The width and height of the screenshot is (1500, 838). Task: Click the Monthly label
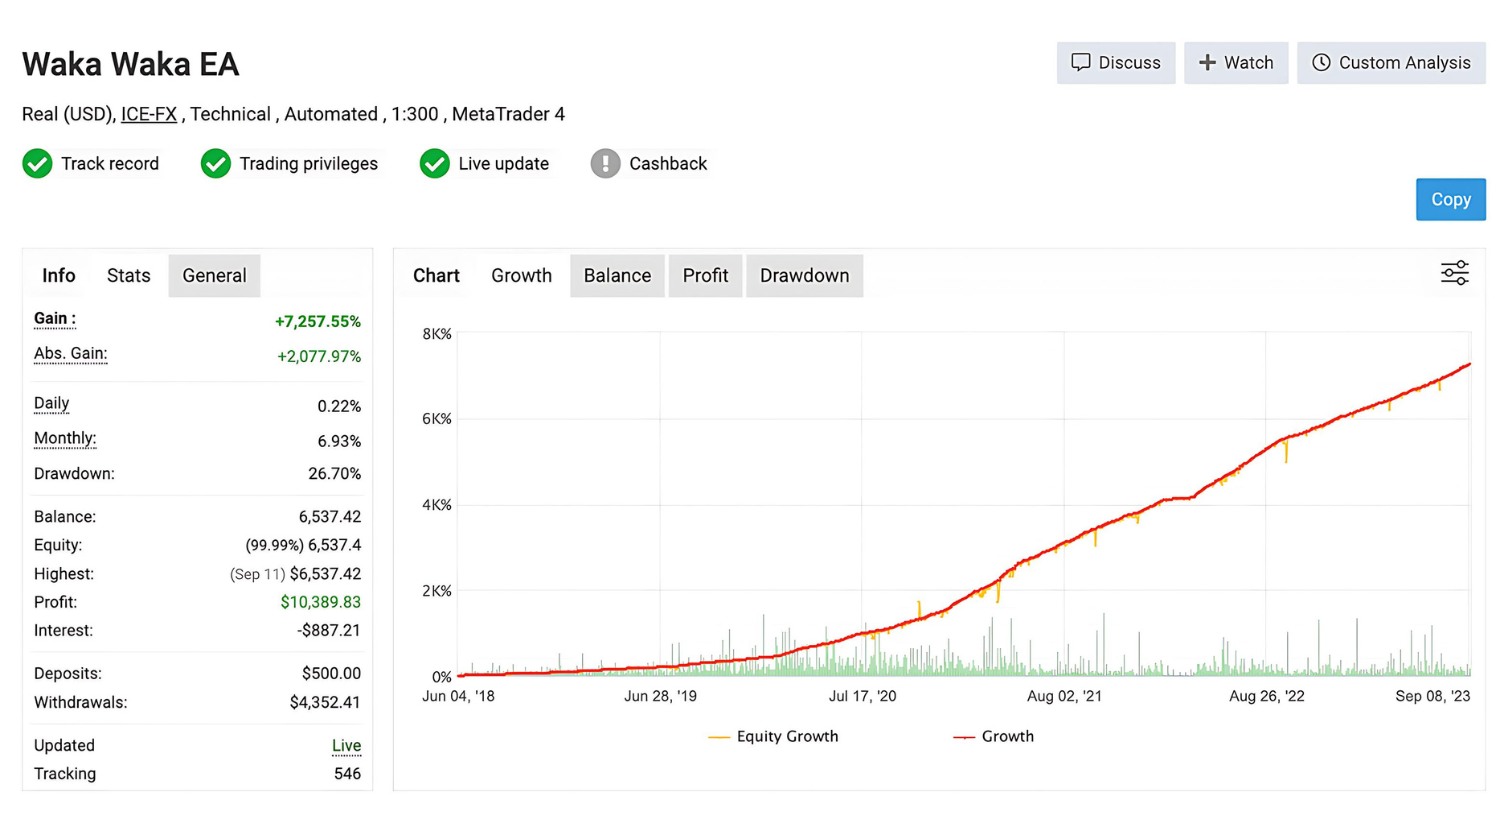click(x=65, y=438)
